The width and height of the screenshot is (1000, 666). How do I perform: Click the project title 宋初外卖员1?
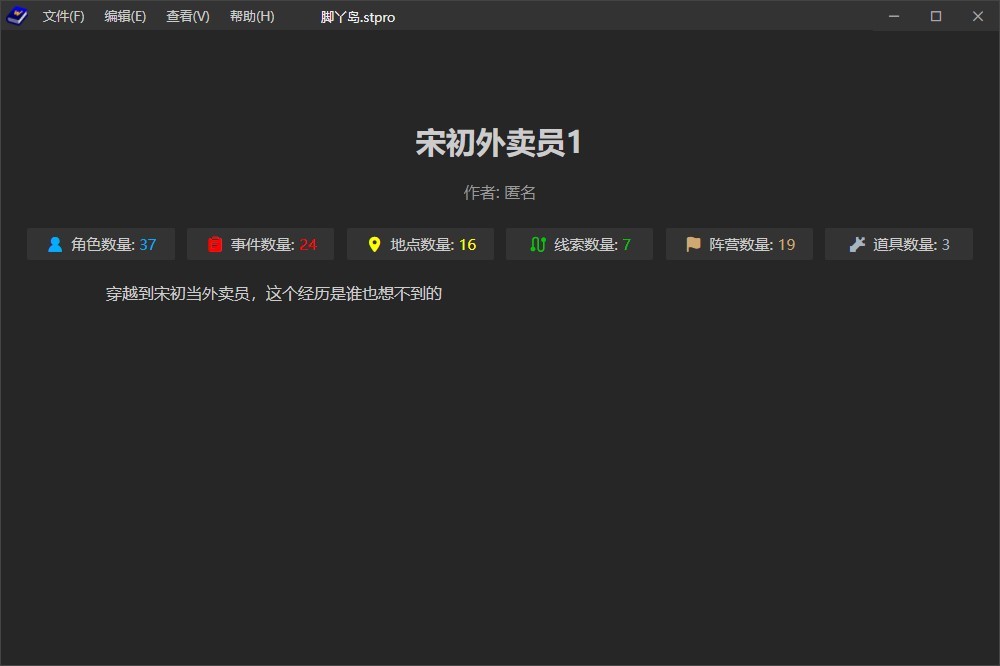tap(499, 143)
